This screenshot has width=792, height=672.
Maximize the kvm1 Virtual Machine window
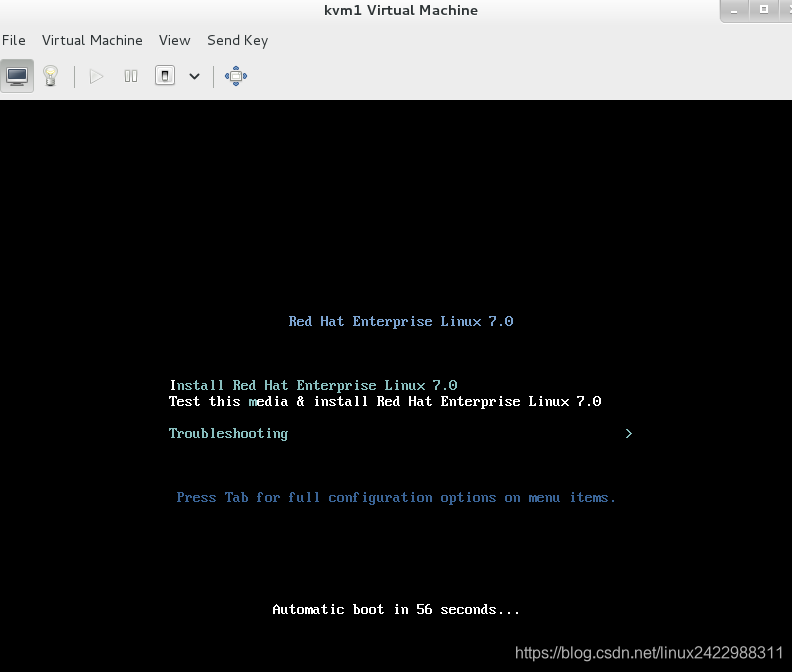(x=764, y=10)
